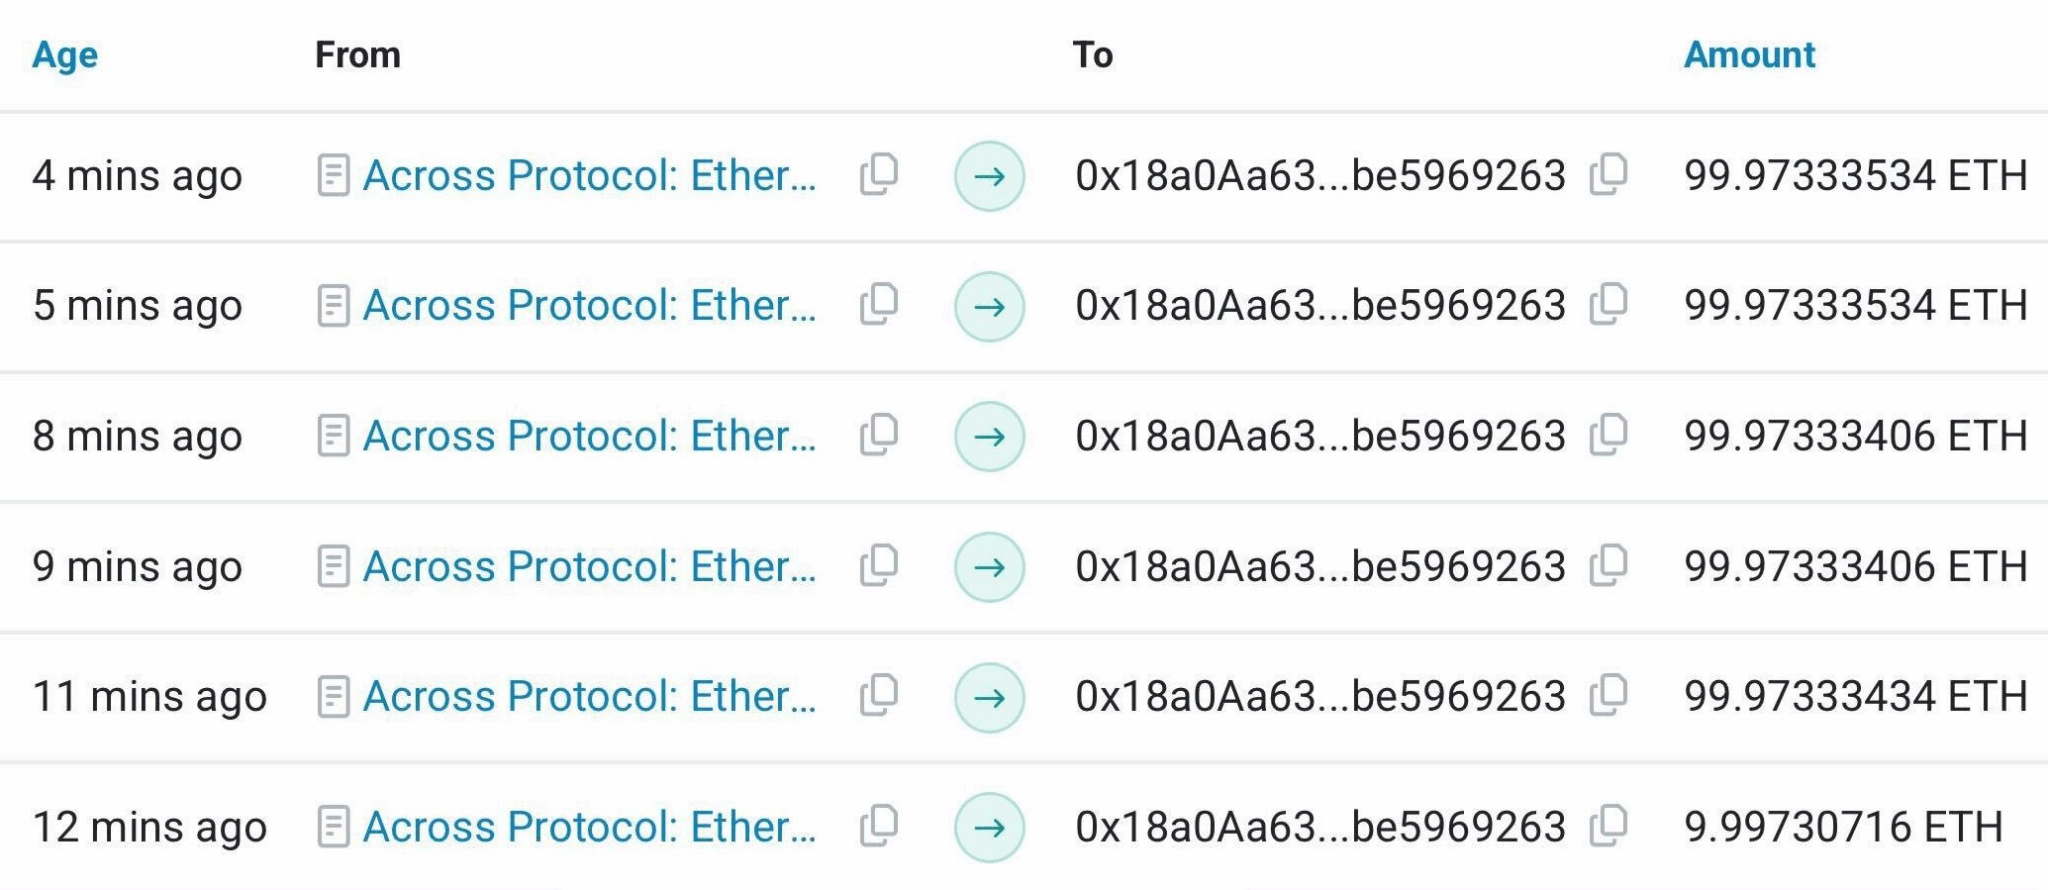
Task: Open Across Protocol link in 9 mins row
Action: [589, 567]
